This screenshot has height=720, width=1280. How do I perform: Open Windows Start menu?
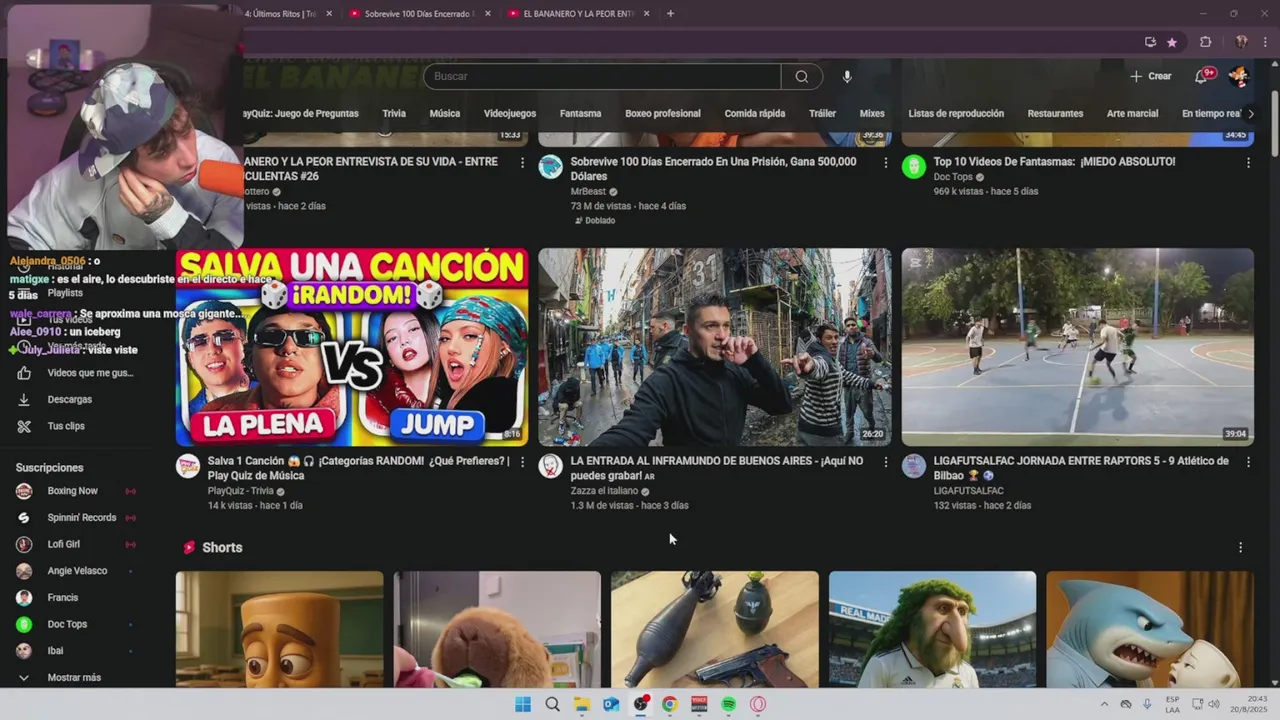(x=523, y=704)
